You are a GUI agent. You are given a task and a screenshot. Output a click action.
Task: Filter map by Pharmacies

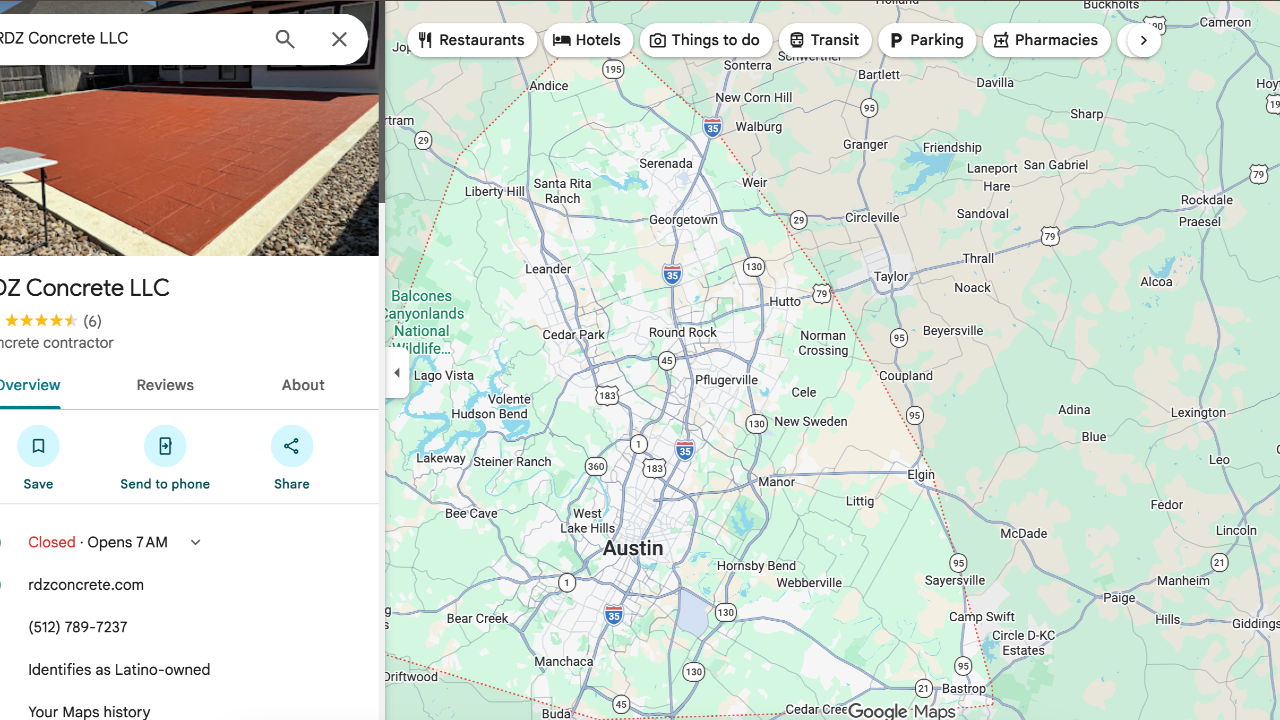1047,40
